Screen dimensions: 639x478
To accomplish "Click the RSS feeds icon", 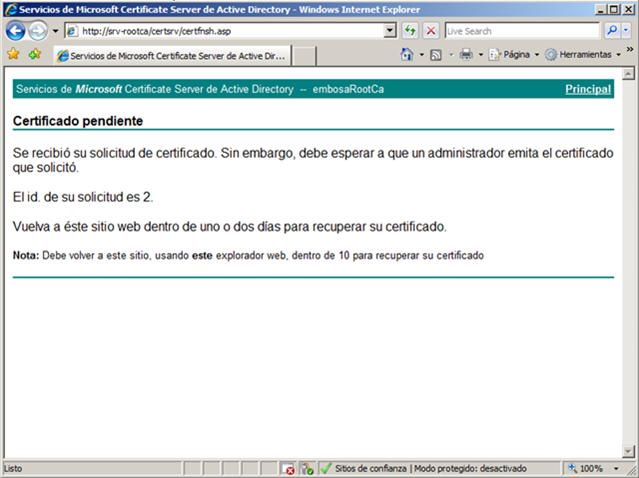I will point(437,54).
